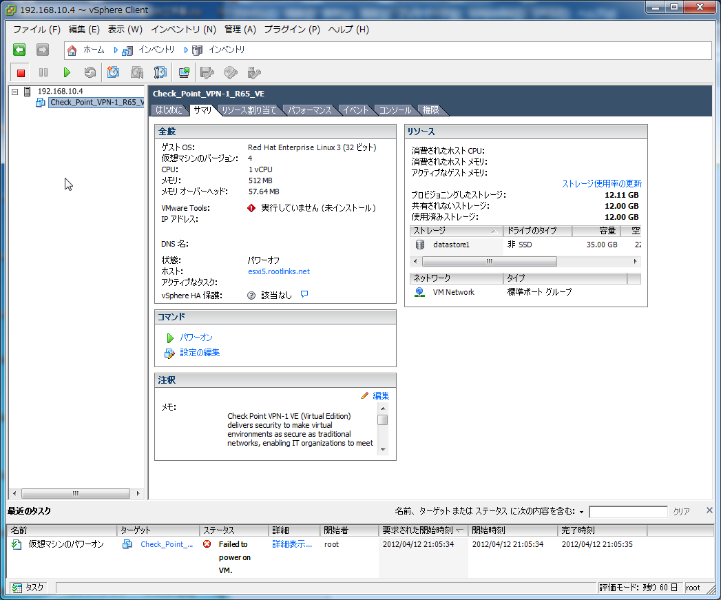The height and width of the screenshot is (600, 721).
Task: Switch to the Console tab
Action: click(395, 110)
